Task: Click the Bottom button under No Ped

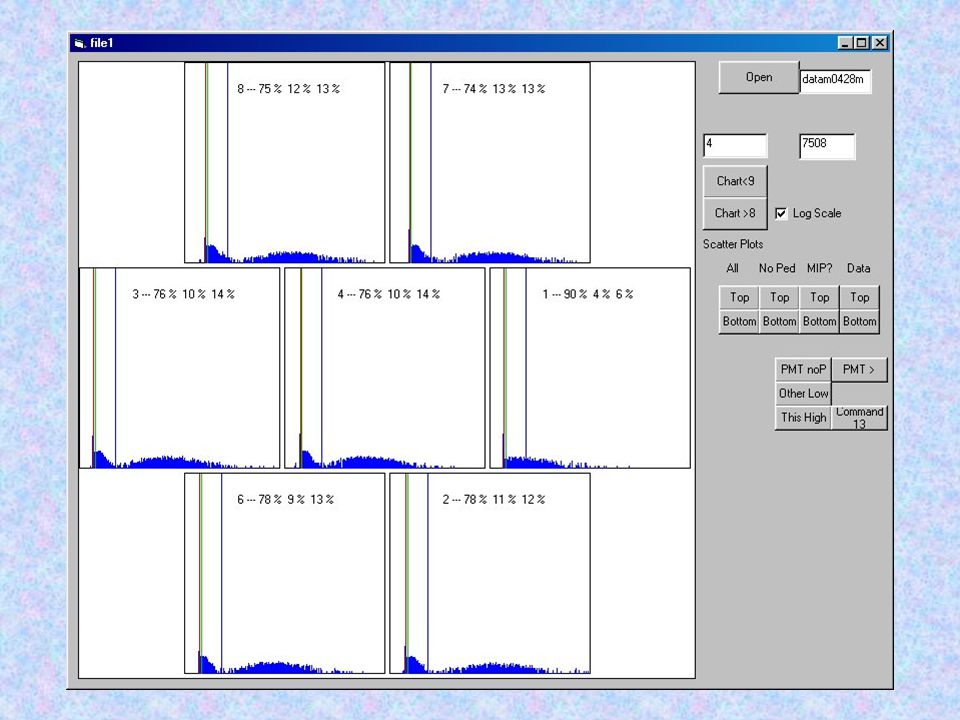Action: coord(779,321)
